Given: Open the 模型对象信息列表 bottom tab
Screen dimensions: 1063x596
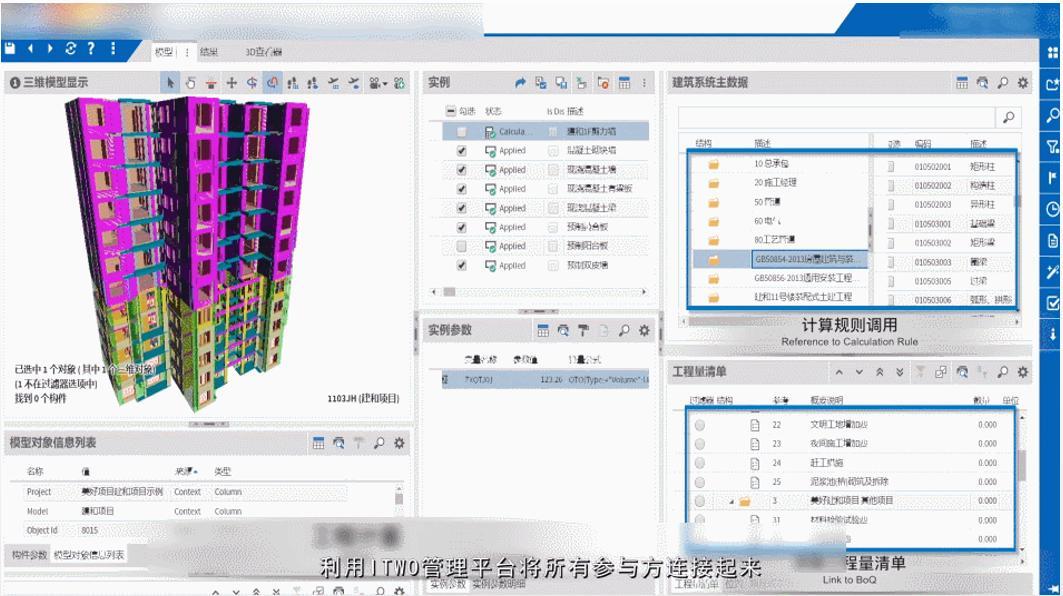Looking at the screenshot, I should (89, 555).
